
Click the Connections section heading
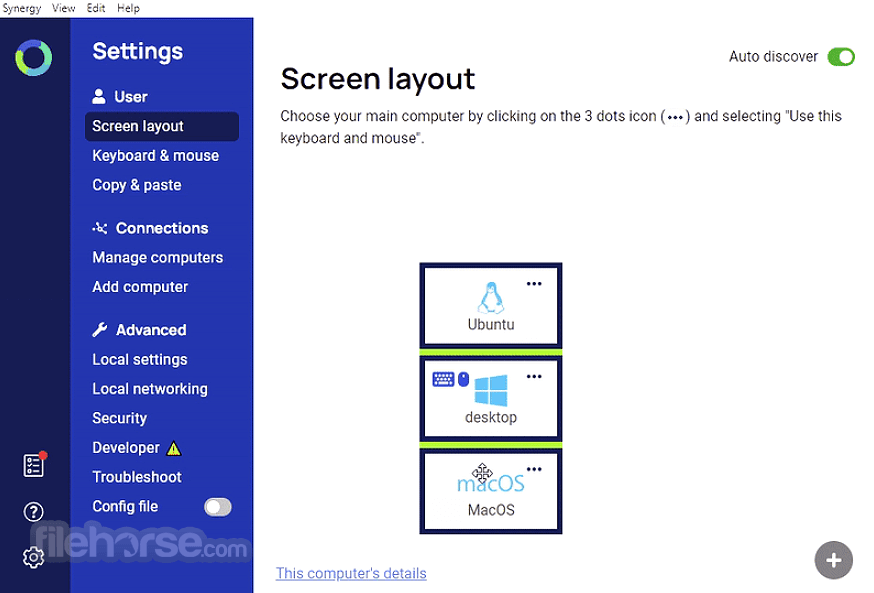(x=162, y=228)
